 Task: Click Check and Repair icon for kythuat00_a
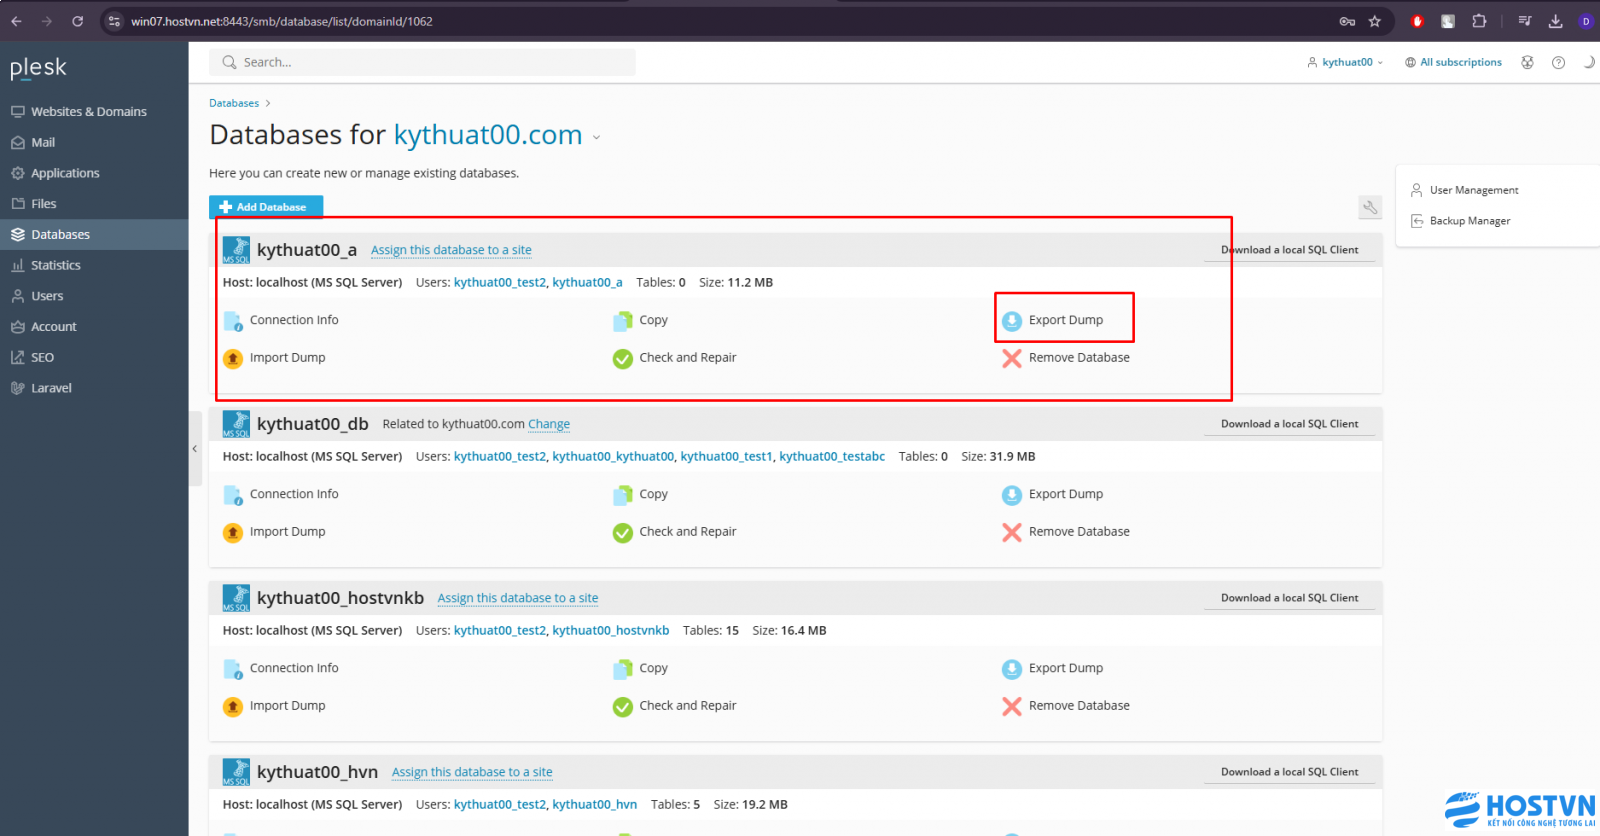pos(623,358)
